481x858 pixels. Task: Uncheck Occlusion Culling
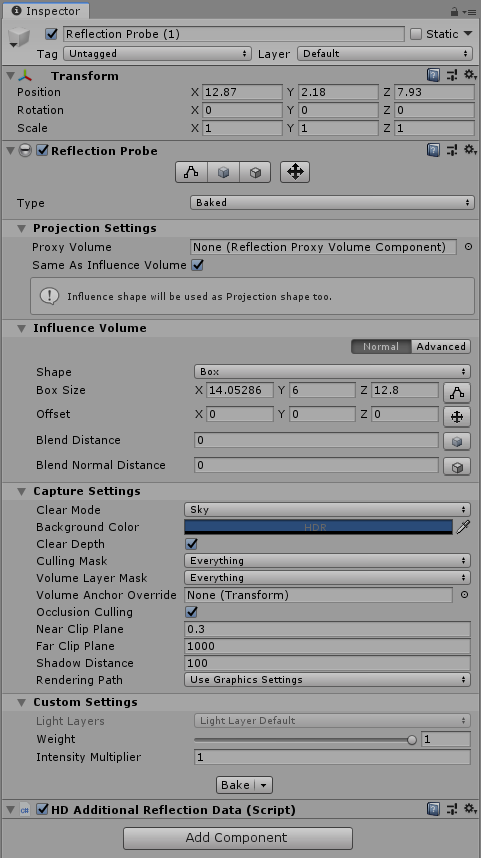tap(192, 612)
